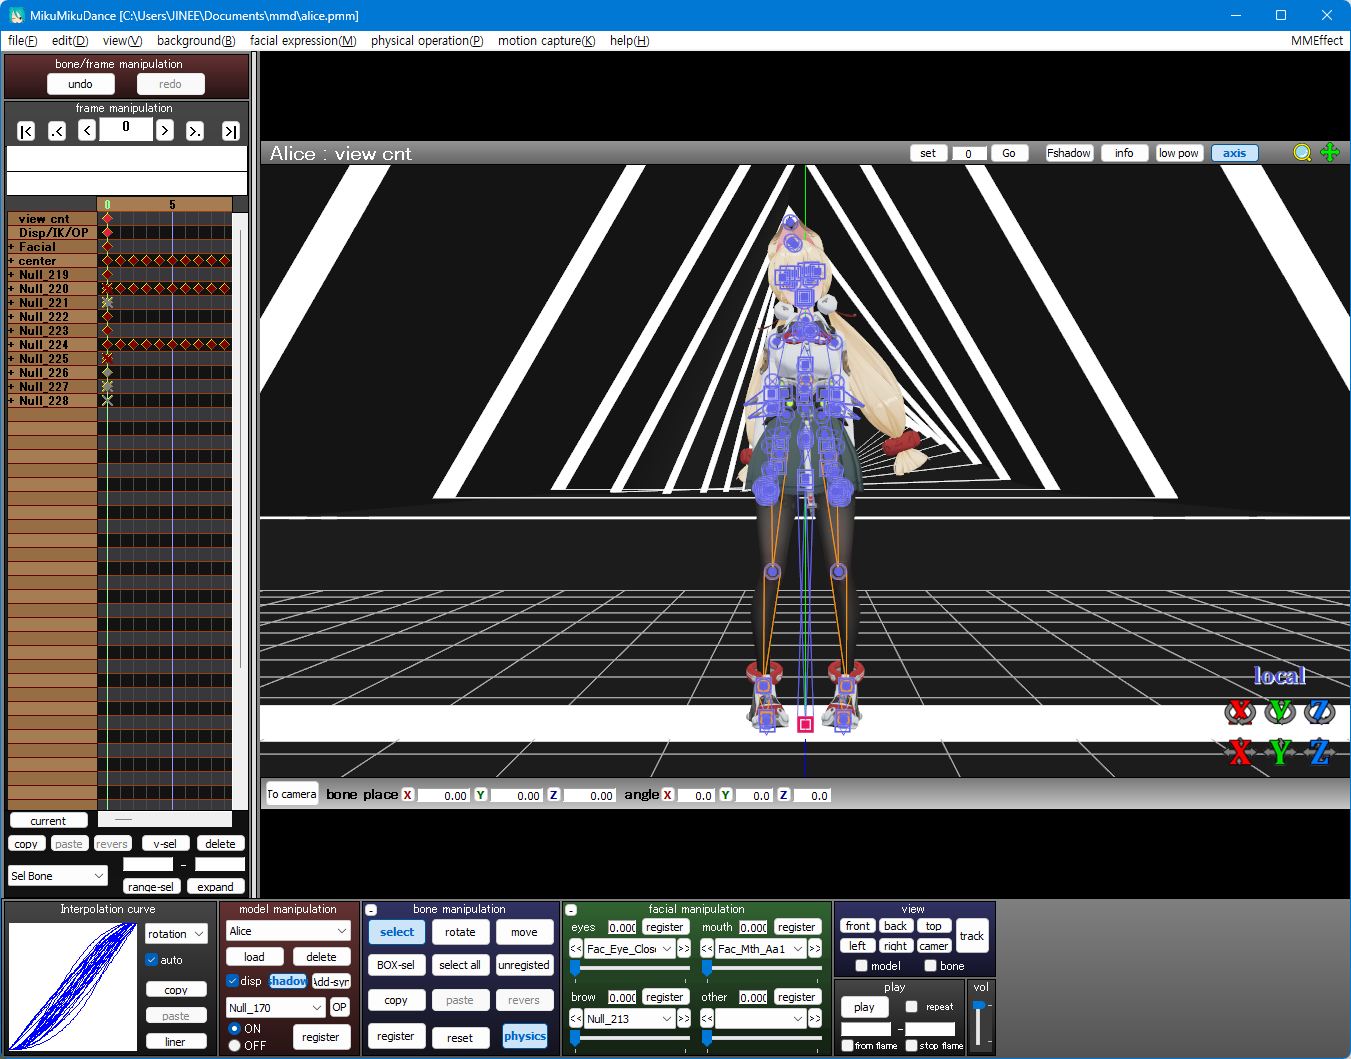This screenshot has width=1351, height=1059.
Task: Toggle the auto interpolation checkbox
Action: pyautogui.click(x=152, y=960)
